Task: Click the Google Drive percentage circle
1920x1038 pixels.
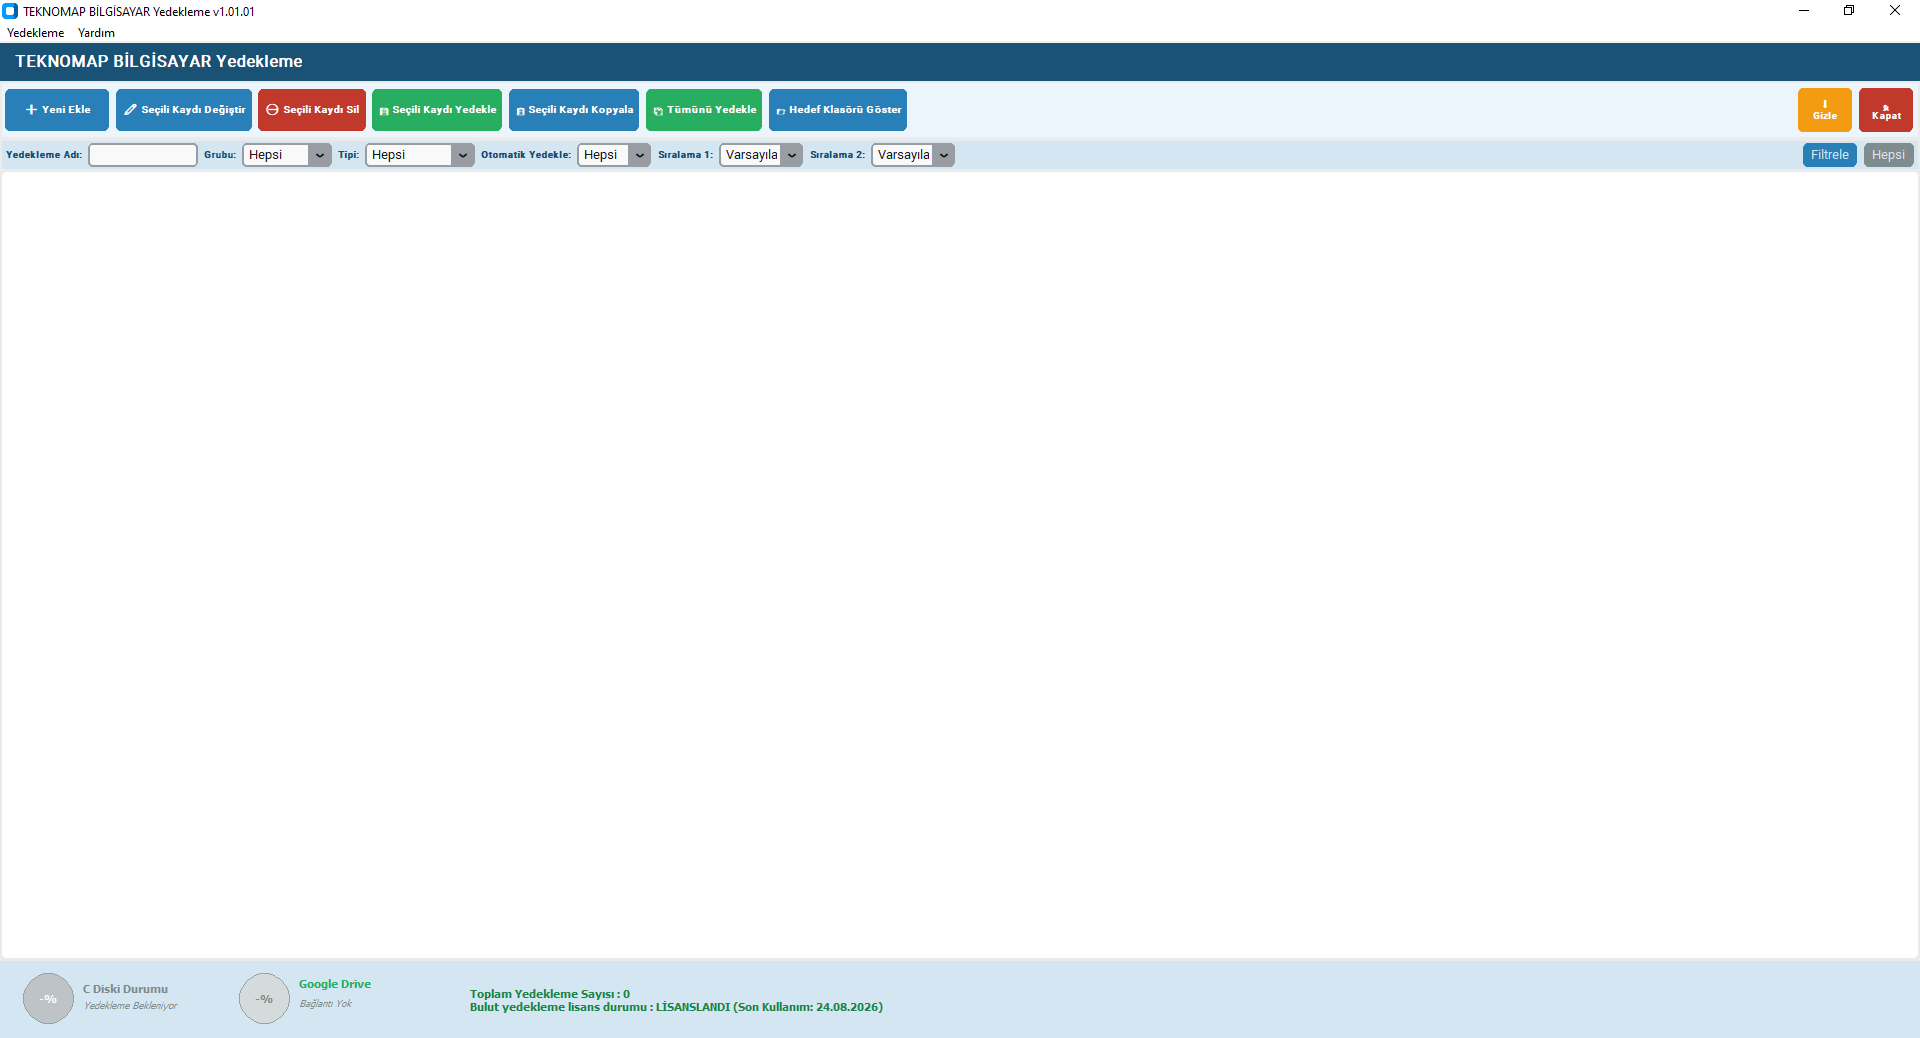Action: [264, 999]
